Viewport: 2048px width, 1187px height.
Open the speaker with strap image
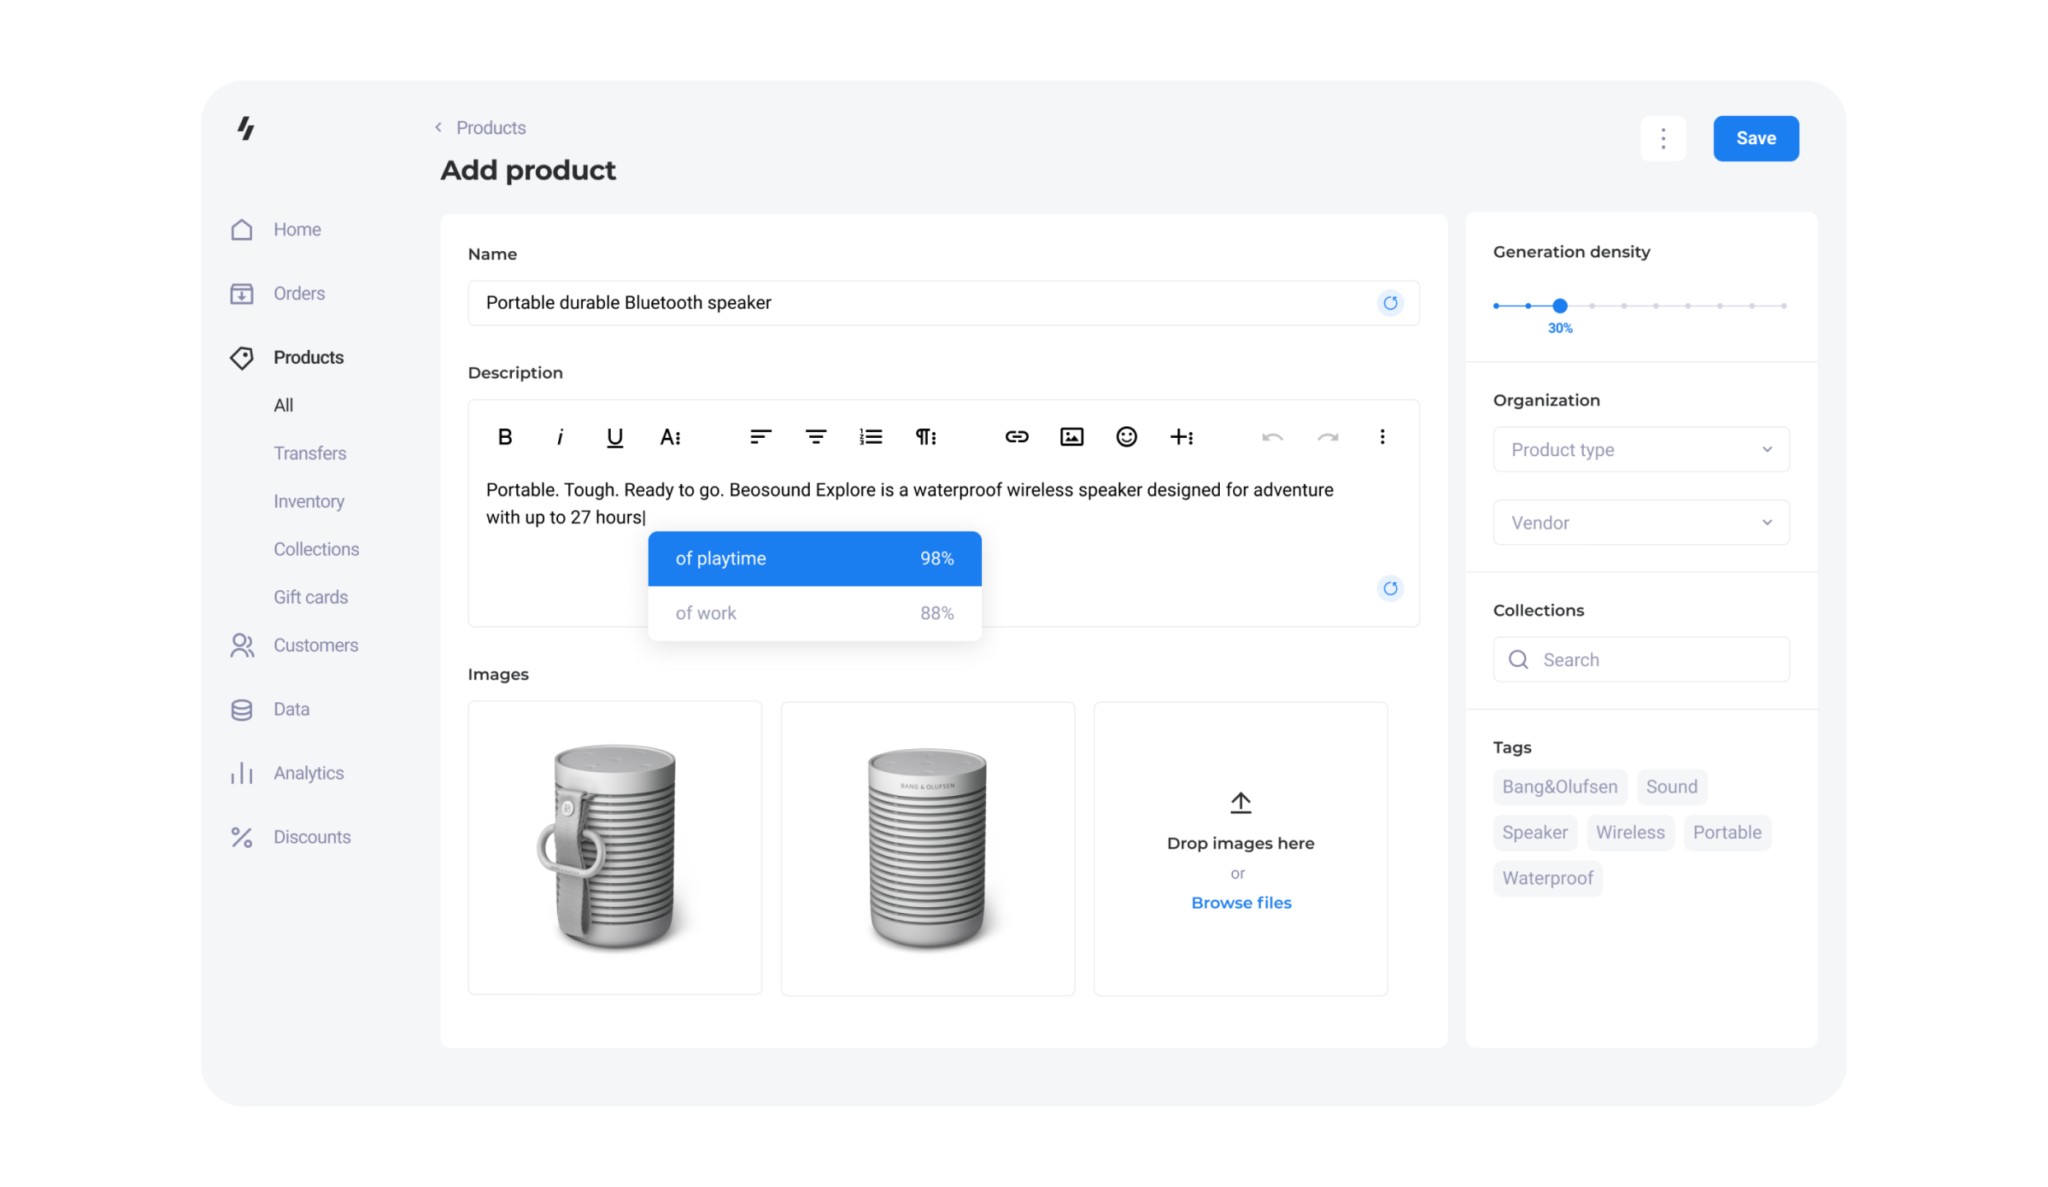(x=614, y=848)
